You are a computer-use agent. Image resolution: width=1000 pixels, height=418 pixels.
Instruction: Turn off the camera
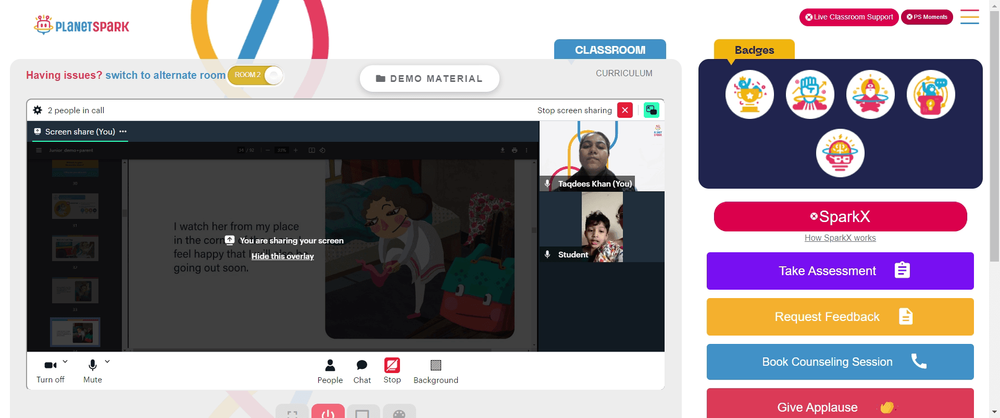50,371
